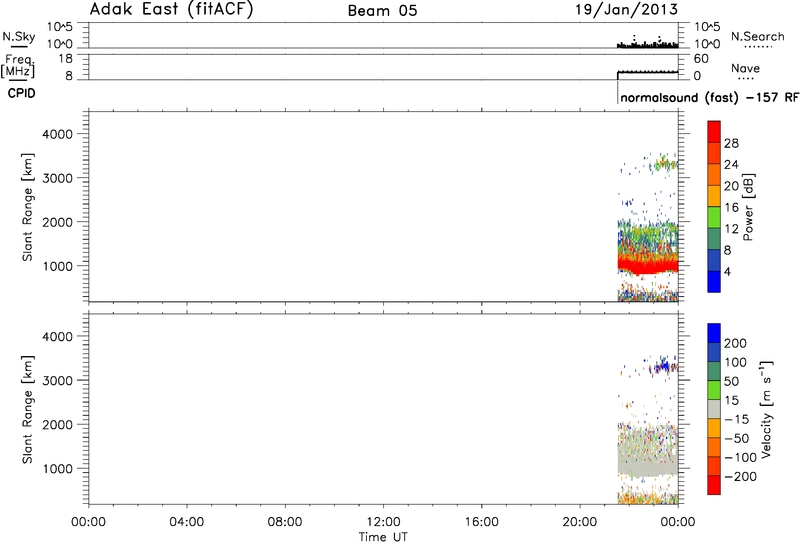Click the Velocity [m s⁻¹] colorbar
The width and height of the screenshot is (800, 543).
[x=714, y=408]
